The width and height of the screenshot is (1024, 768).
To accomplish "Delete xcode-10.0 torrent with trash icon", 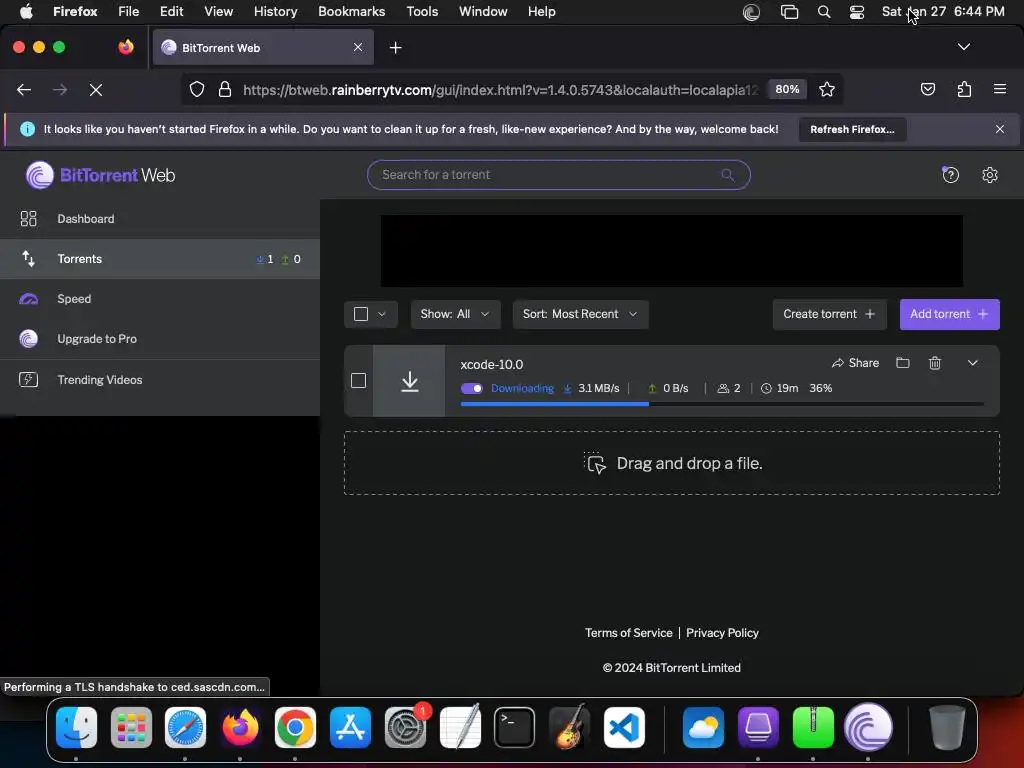I will click(x=935, y=362).
